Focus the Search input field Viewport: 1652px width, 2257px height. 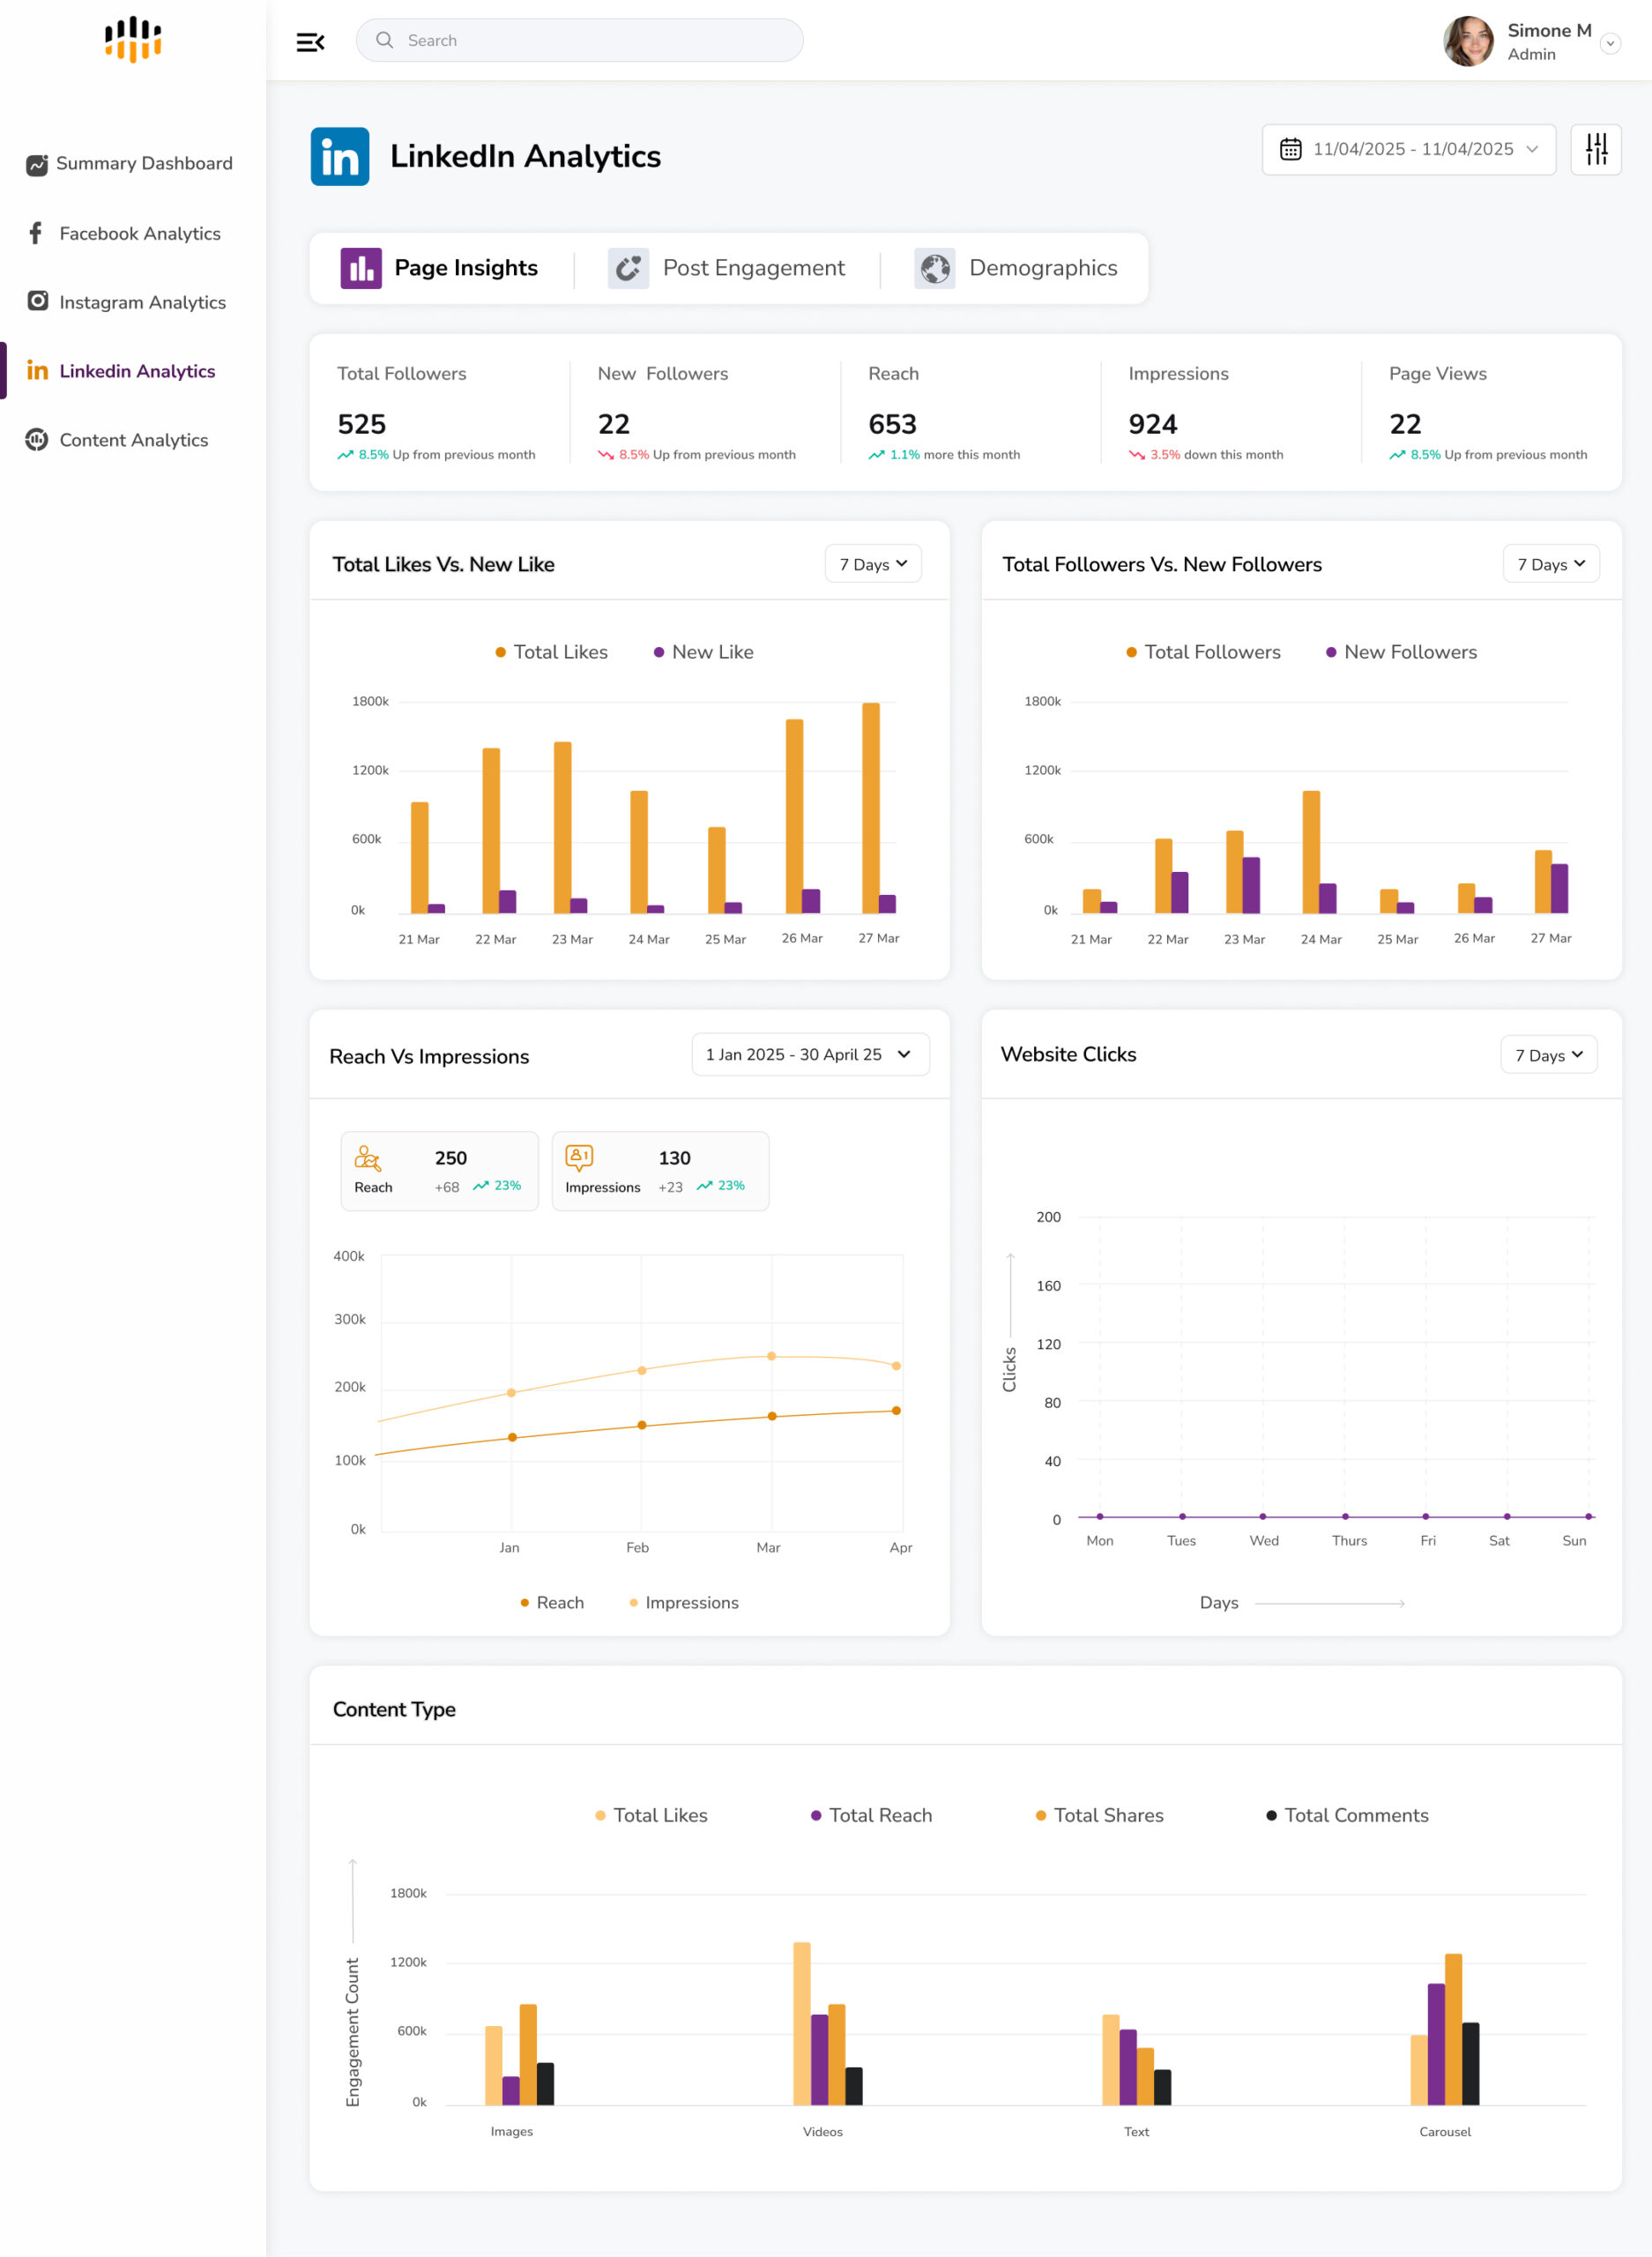(x=579, y=40)
